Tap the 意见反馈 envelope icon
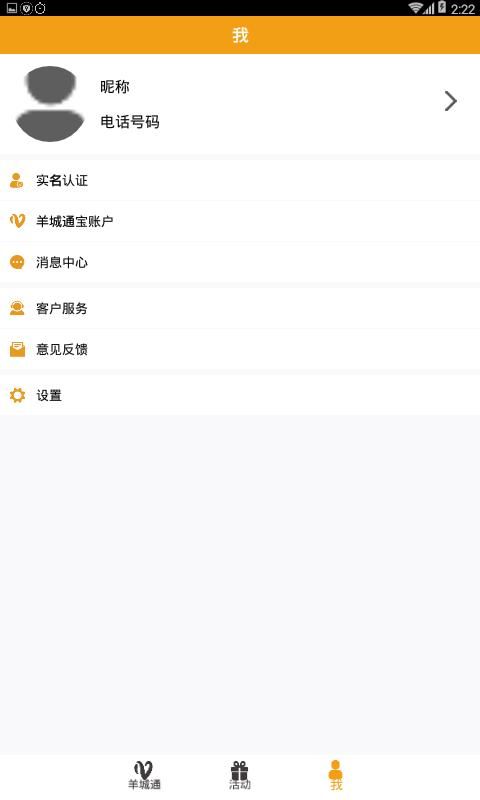This screenshot has height=800, width=480. [17, 349]
